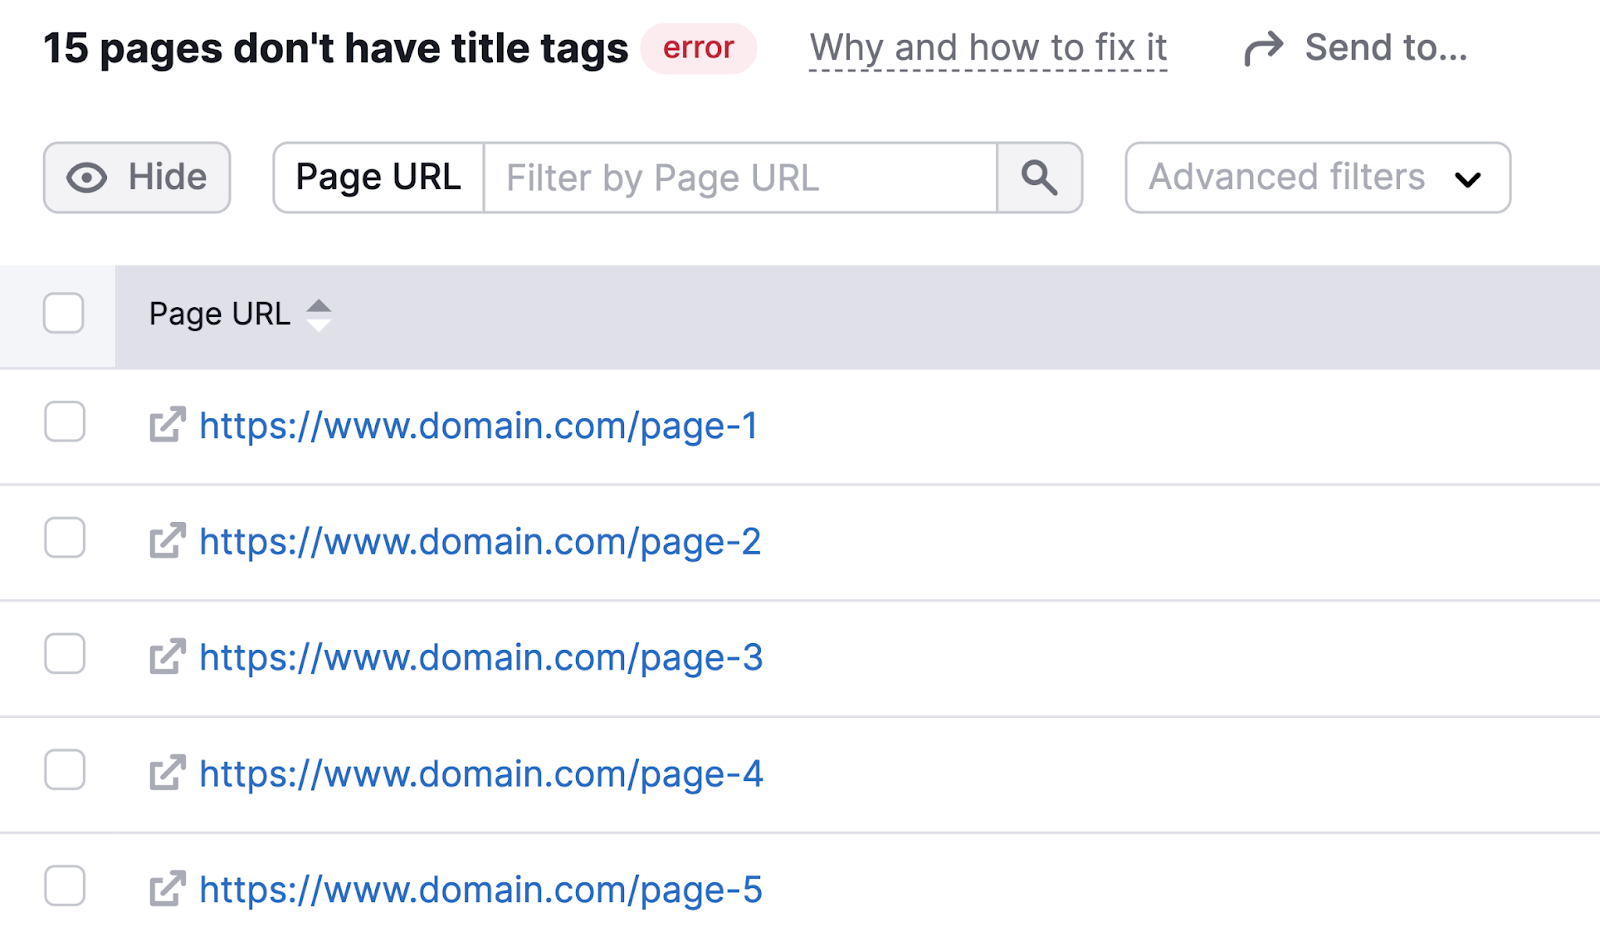Open page-5 via its external link icon

click(168, 888)
